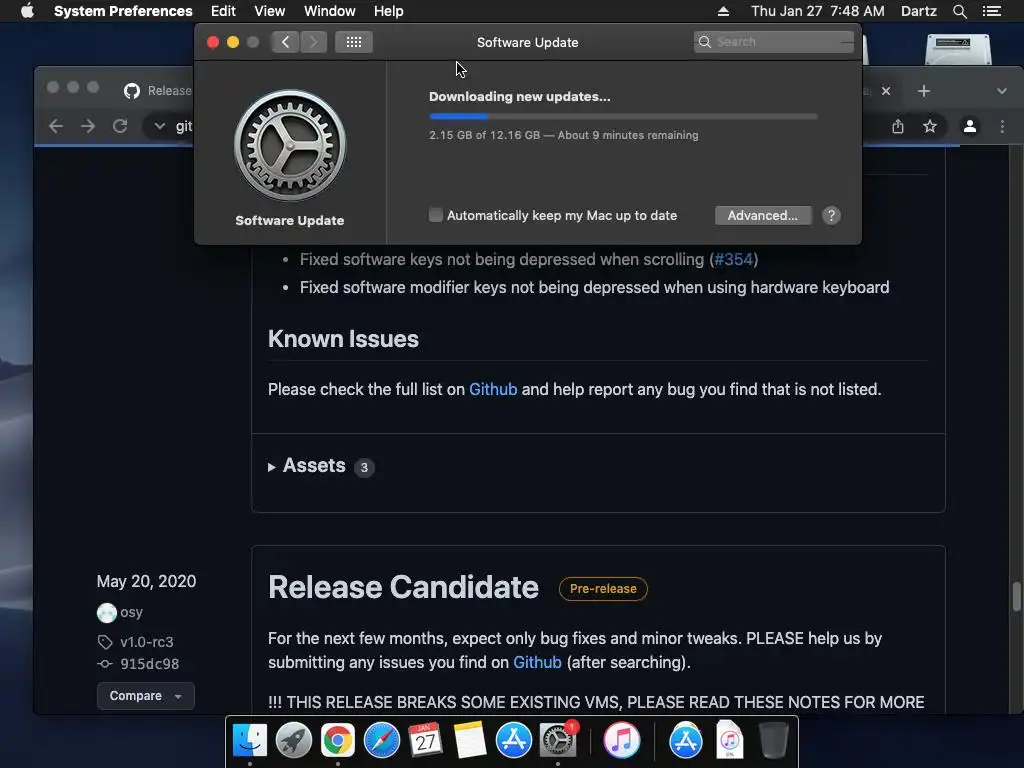The height and width of the screenshot is (768, 1024).
Task: Go forward in System Preferences
Action: point(313,42)
